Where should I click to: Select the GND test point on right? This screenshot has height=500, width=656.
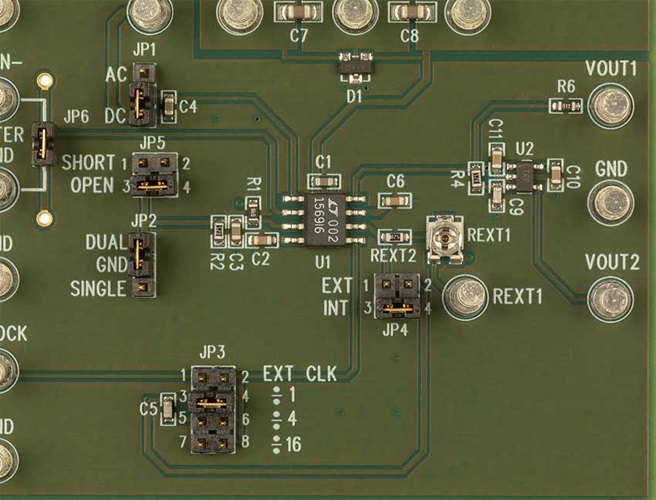(x=611, y=203)
